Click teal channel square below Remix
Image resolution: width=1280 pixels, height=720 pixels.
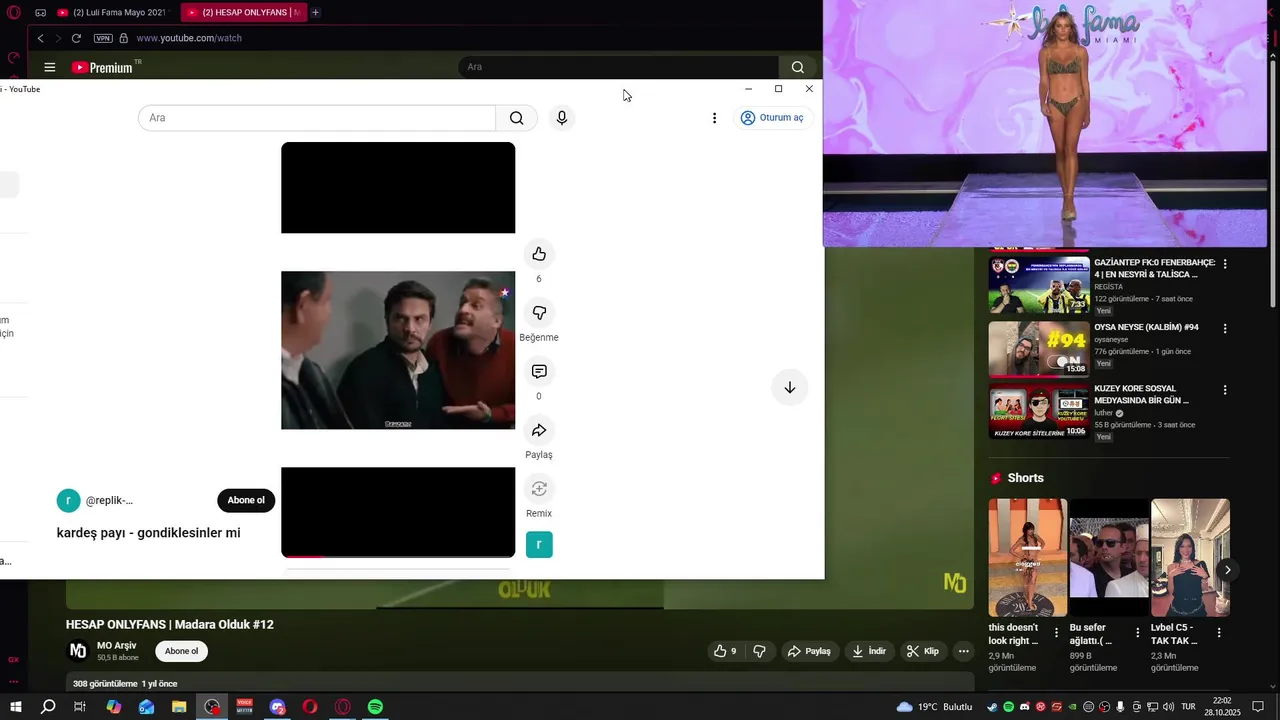539,545
